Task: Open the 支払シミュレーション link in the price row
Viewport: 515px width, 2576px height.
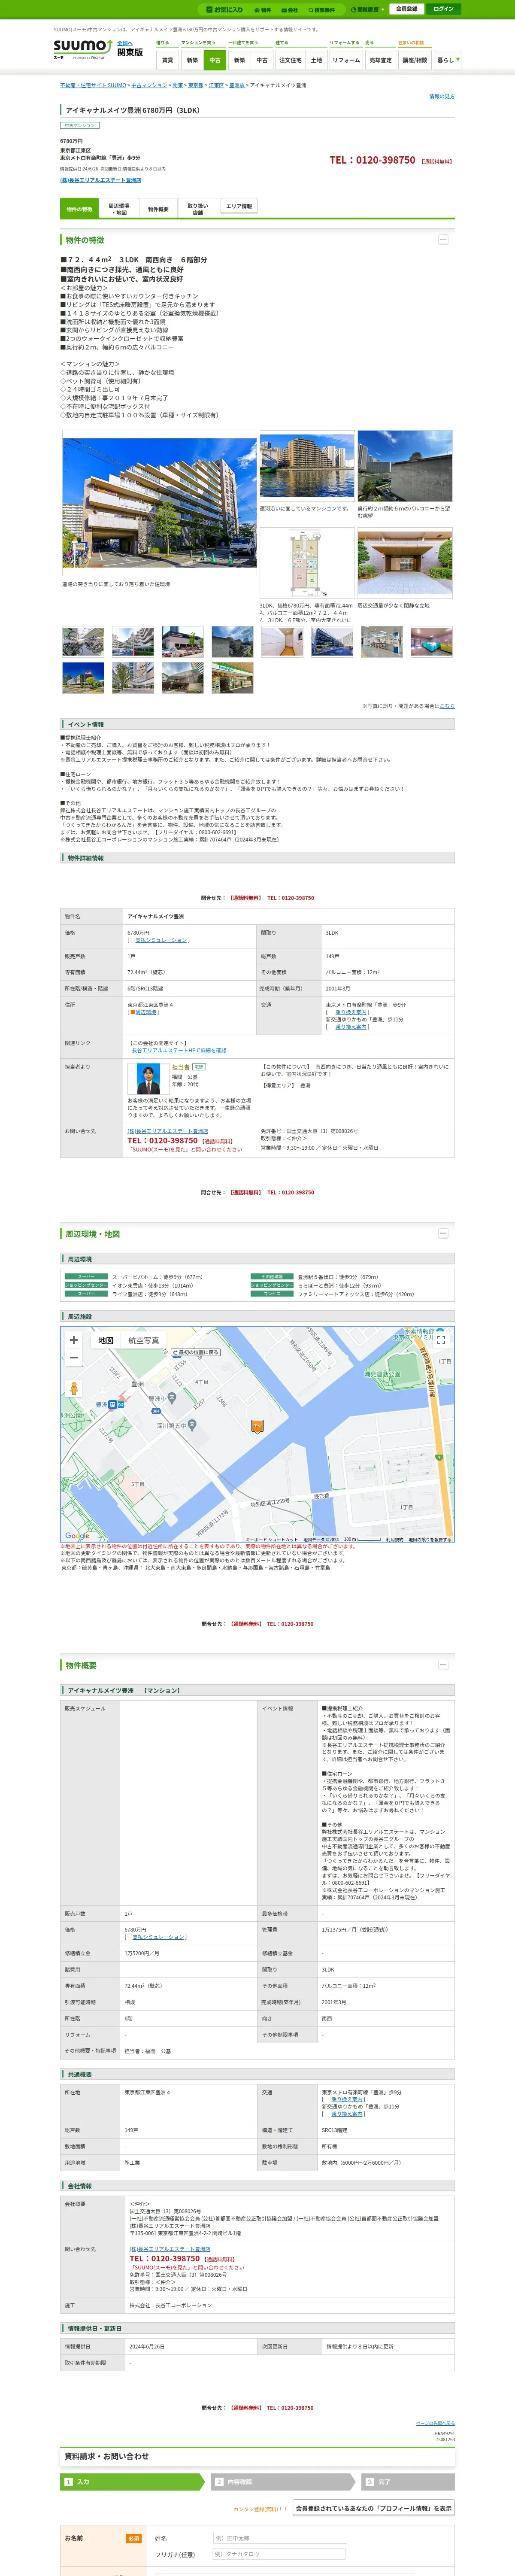Action: 160,940
